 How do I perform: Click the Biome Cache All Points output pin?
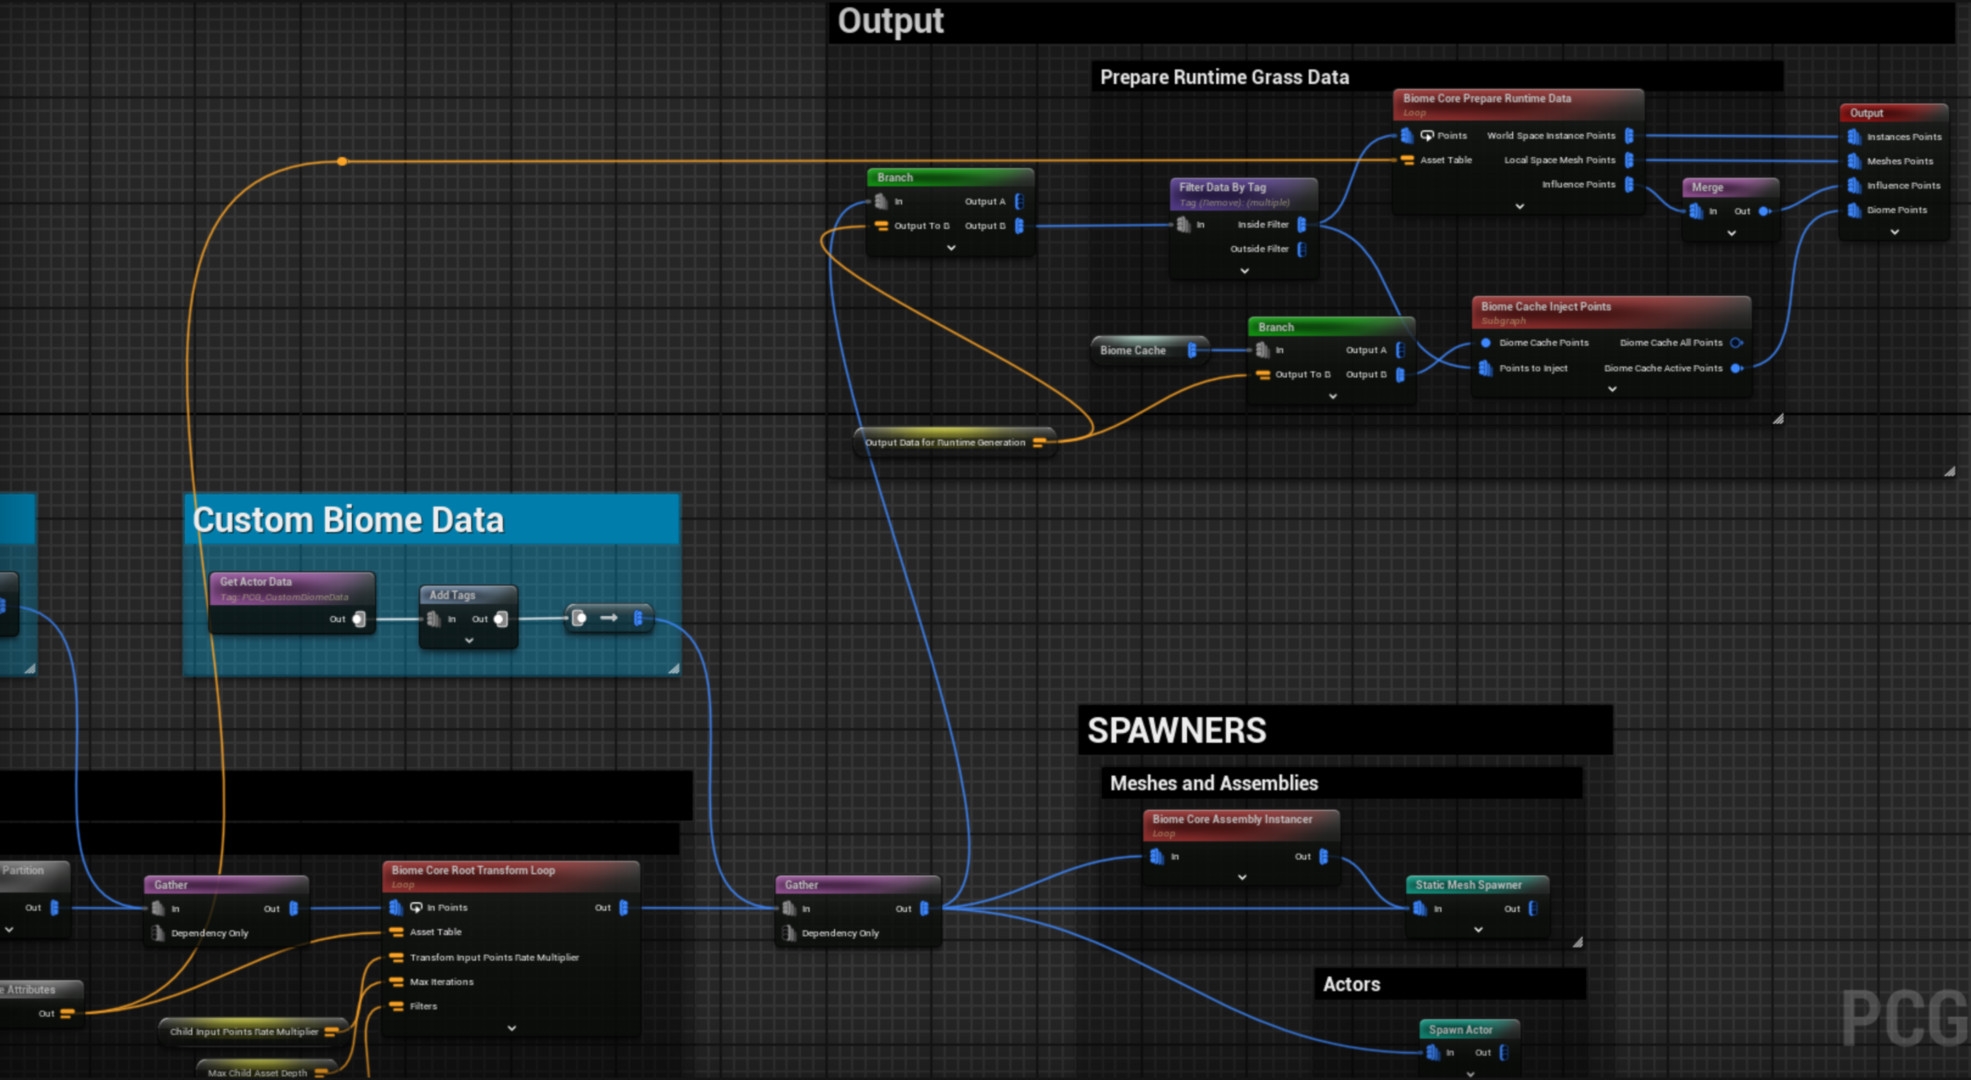click(x=1736, y=343)
